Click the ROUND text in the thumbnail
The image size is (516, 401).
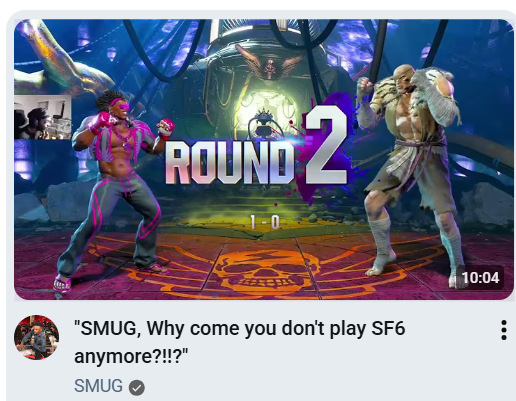pyautogui.click(x=230, y=162)
